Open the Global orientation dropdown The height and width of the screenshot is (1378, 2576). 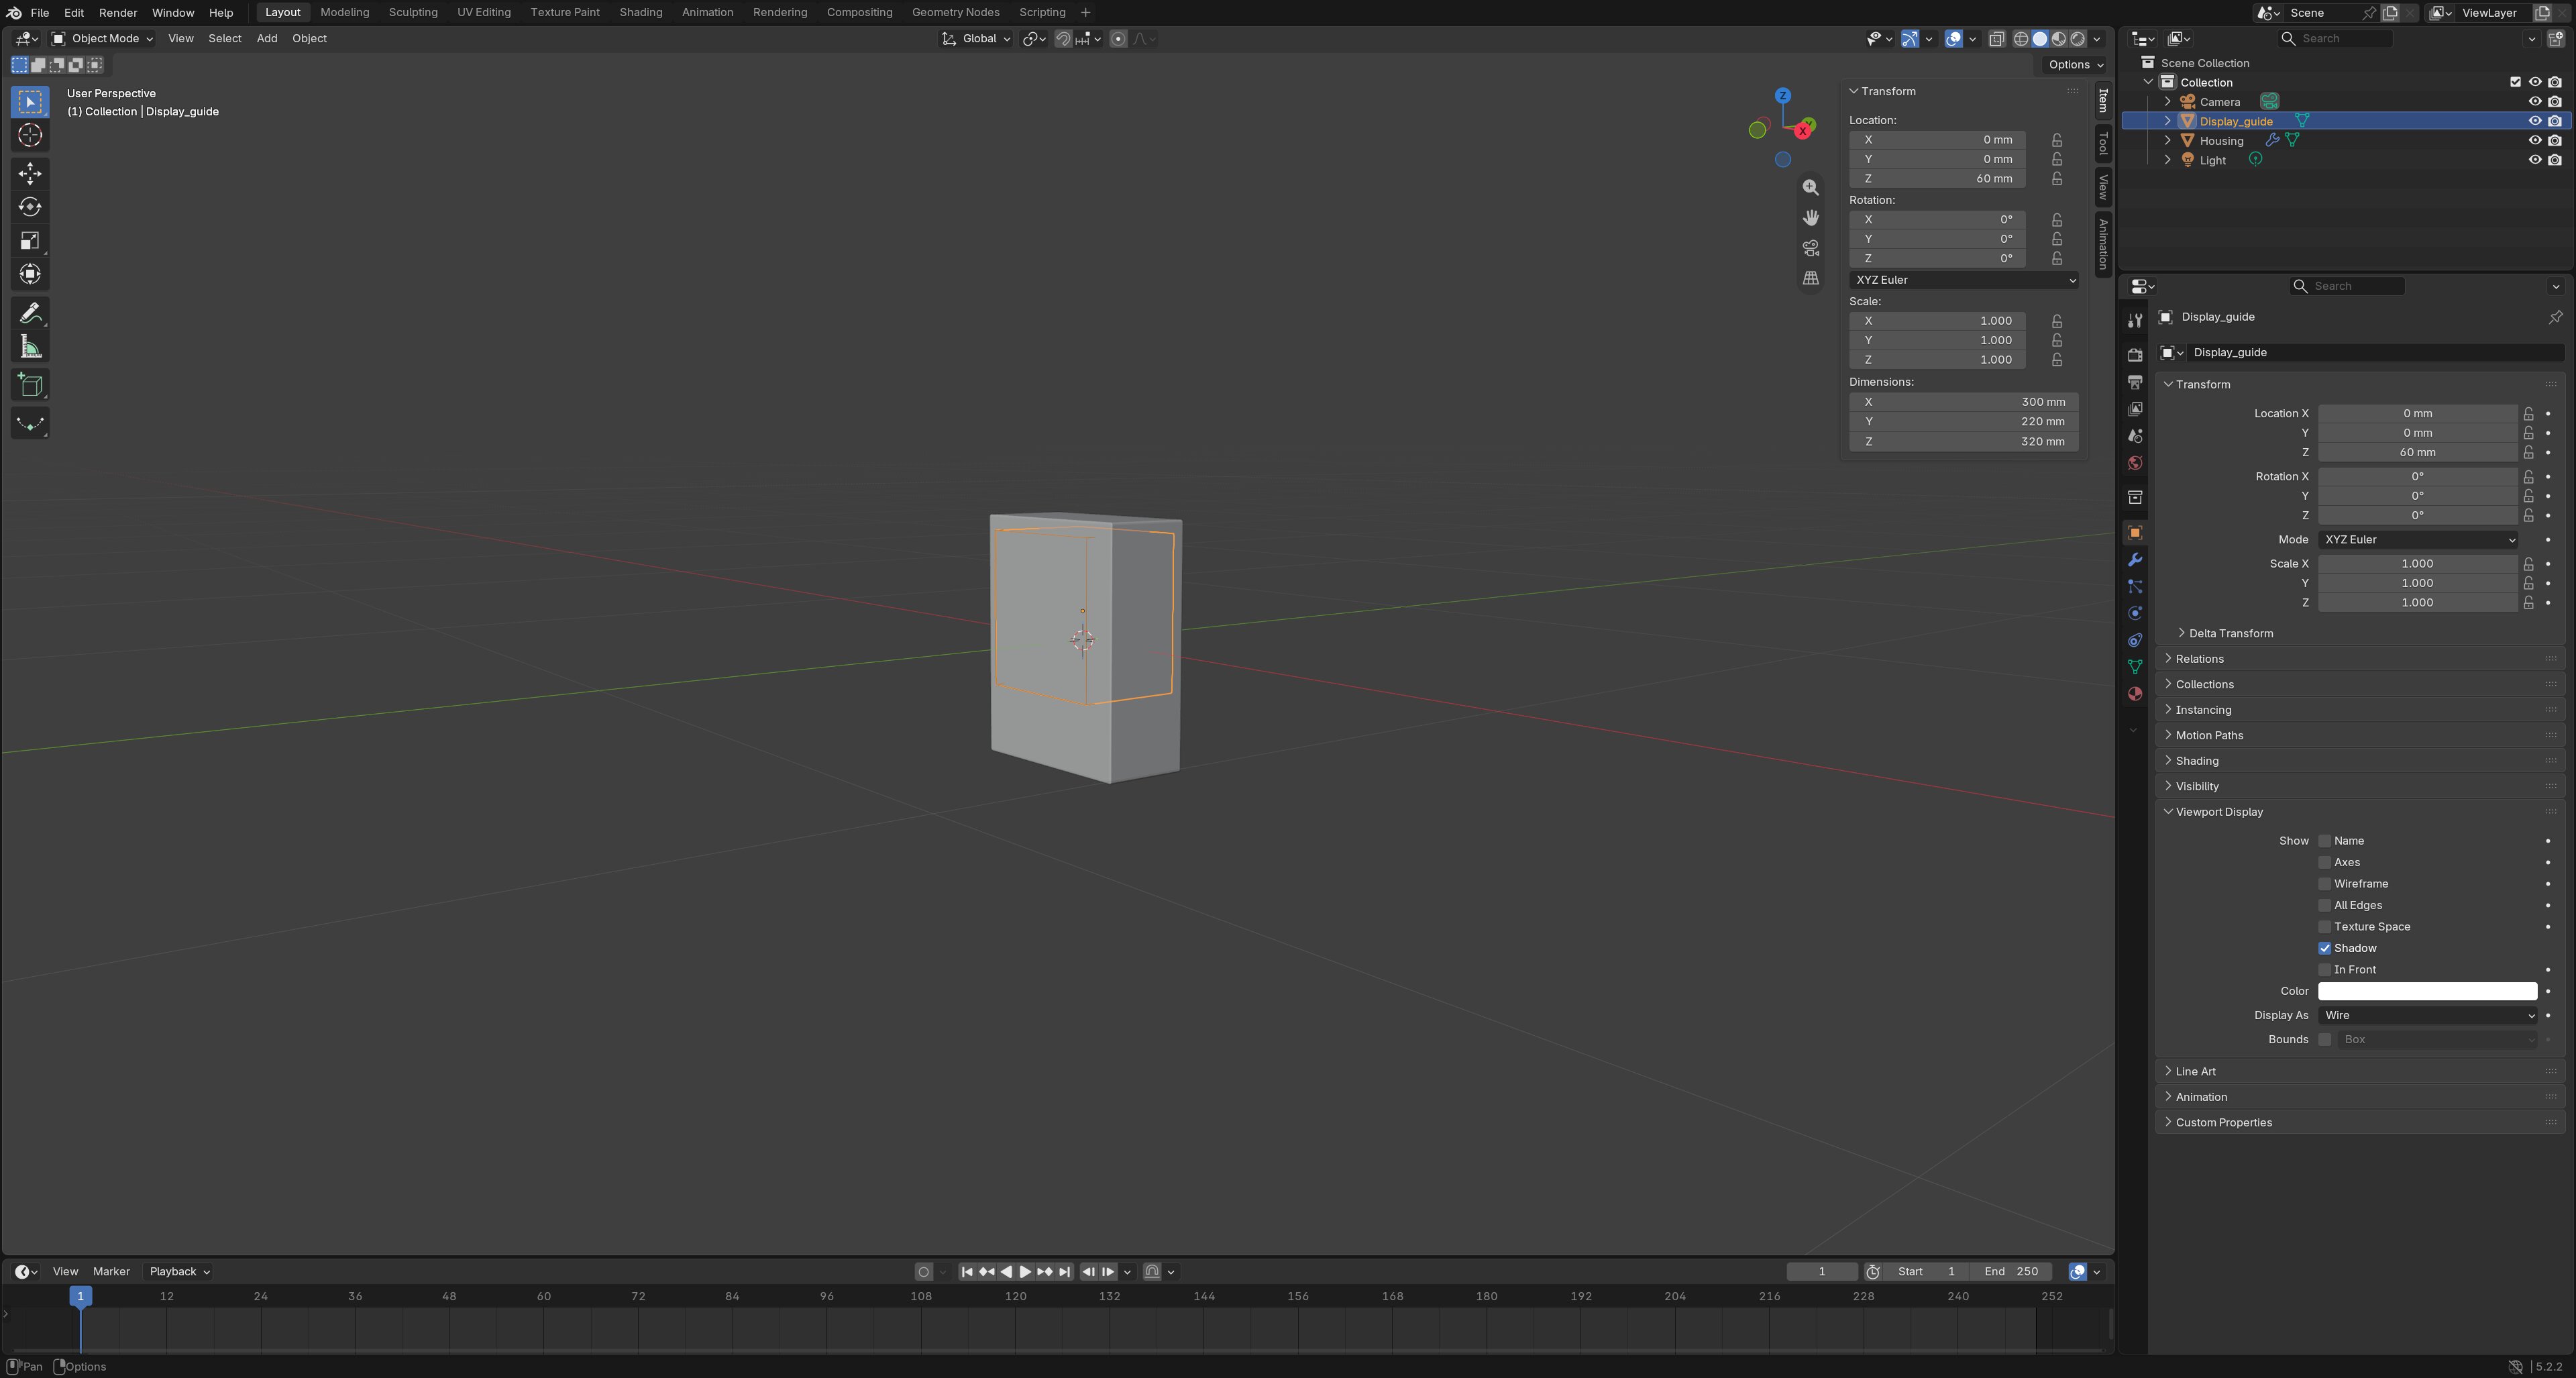pos(976,38)
